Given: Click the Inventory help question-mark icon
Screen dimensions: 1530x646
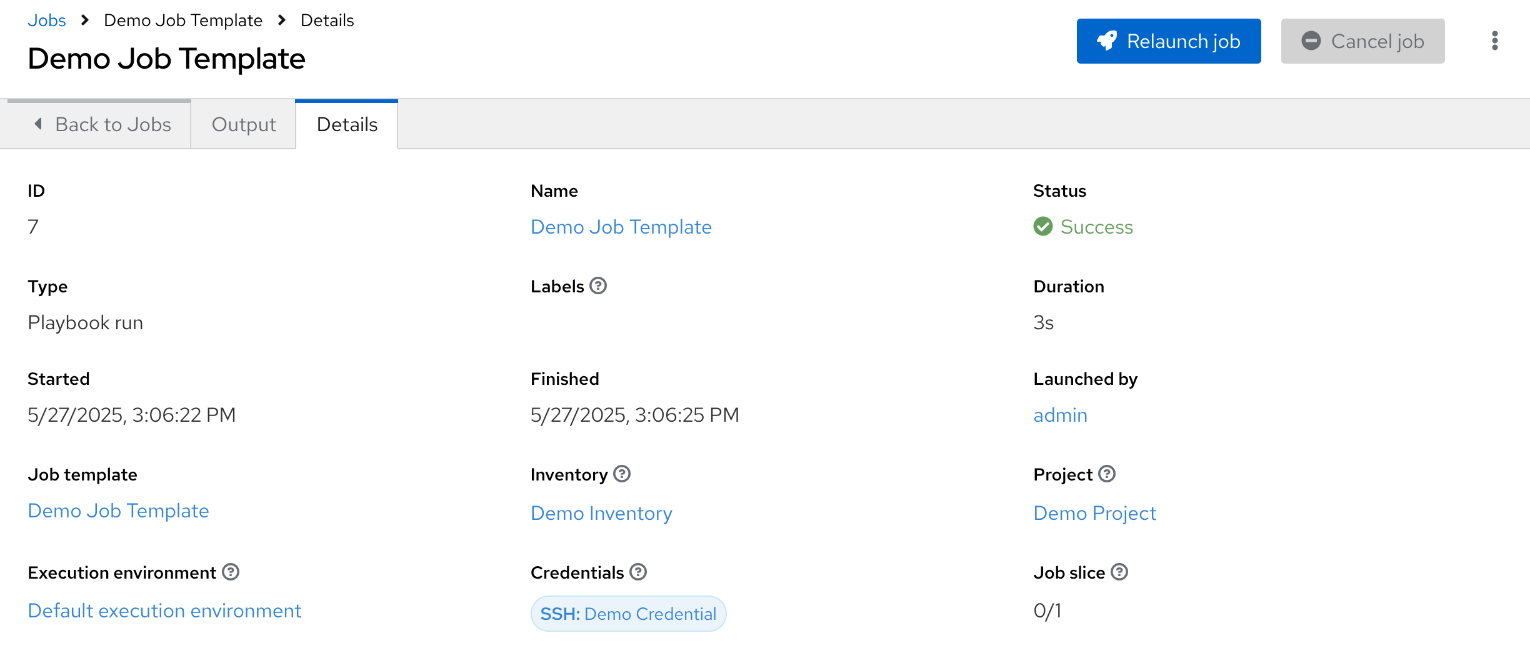Looking at the screenshot, I should pos(622,474).
